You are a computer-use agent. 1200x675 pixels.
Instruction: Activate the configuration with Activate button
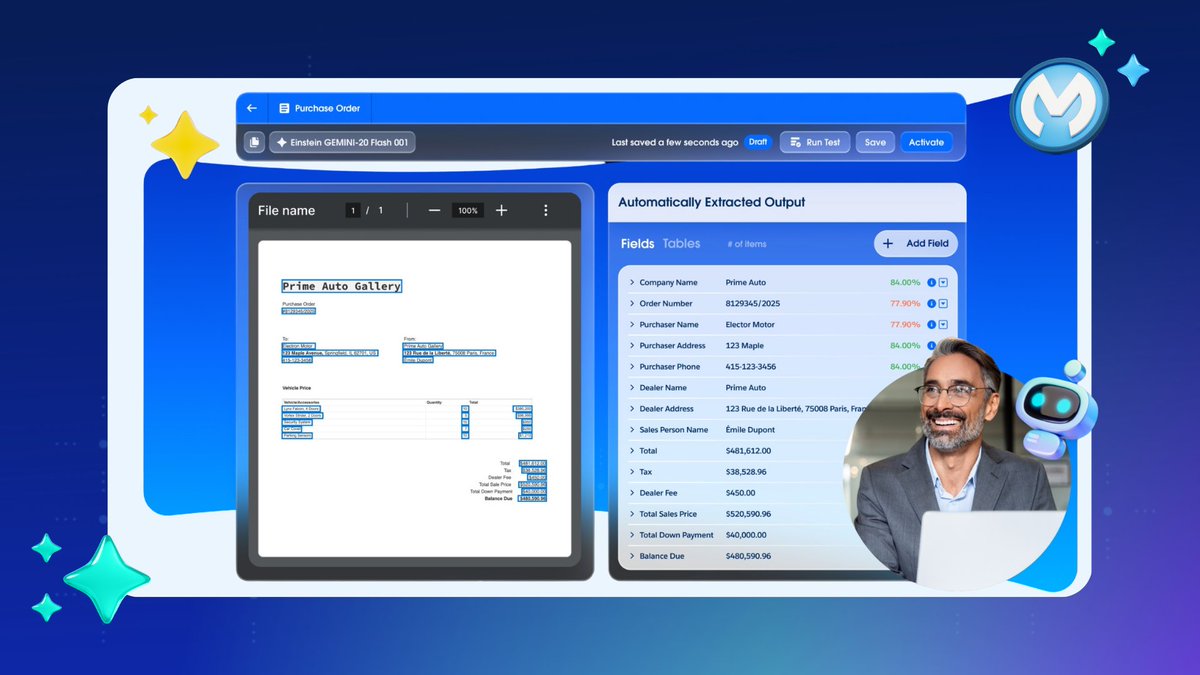point(926,142)
